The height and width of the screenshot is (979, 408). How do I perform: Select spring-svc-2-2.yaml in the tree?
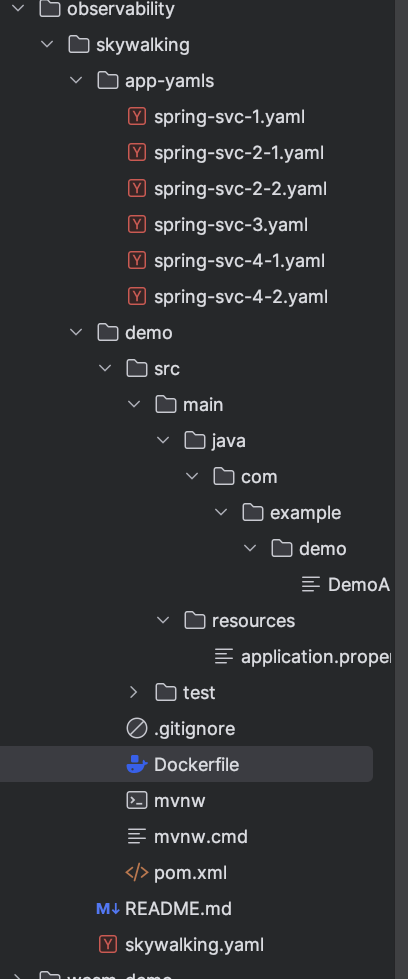(241, 189)
